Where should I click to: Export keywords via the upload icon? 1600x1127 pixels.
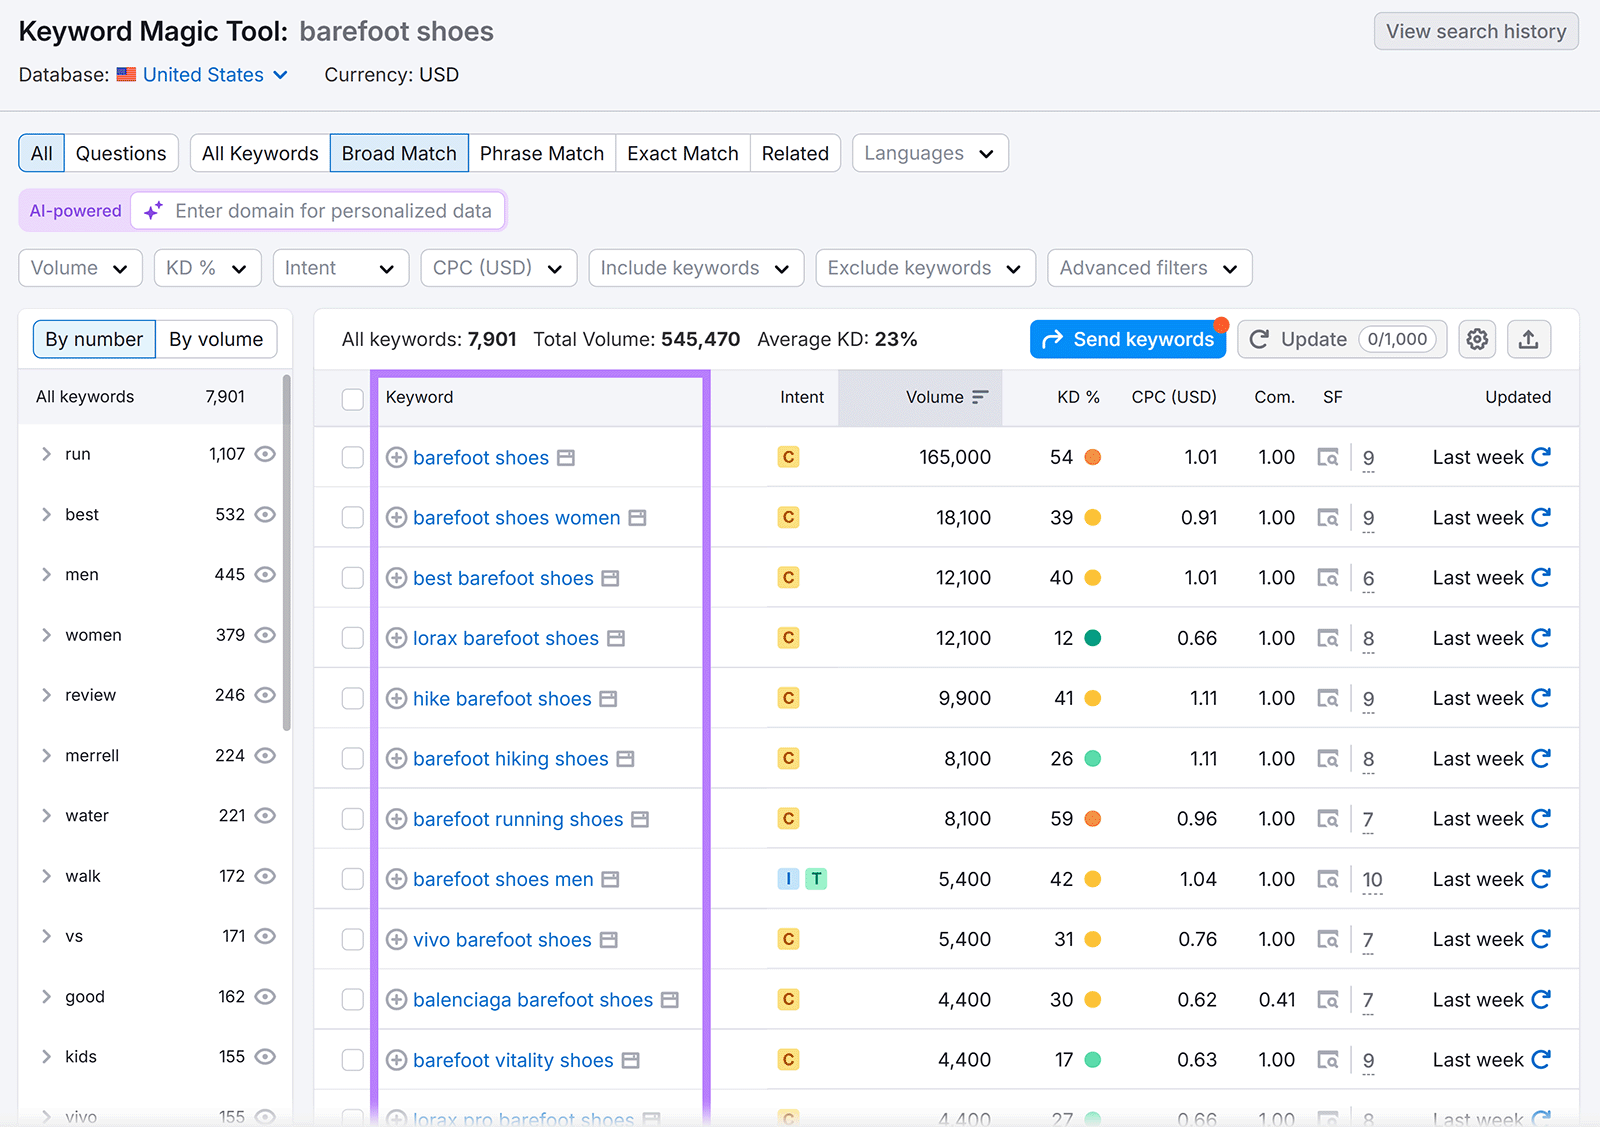(1528, 339)
